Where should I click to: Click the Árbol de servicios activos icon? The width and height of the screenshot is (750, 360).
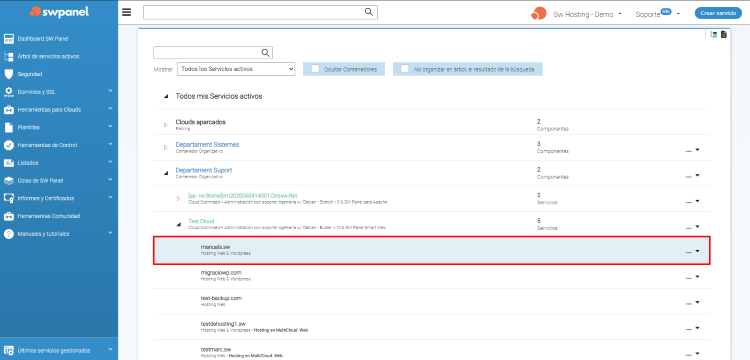tap(8, 56)
